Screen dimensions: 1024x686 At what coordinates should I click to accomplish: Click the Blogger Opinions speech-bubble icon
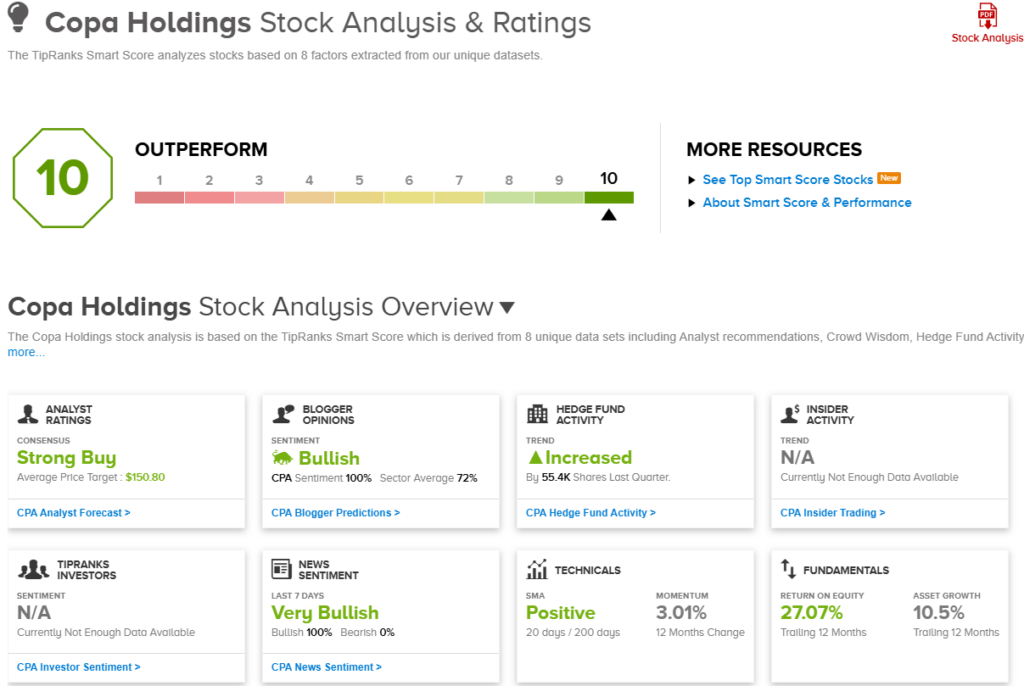click(x=283, y=414)
